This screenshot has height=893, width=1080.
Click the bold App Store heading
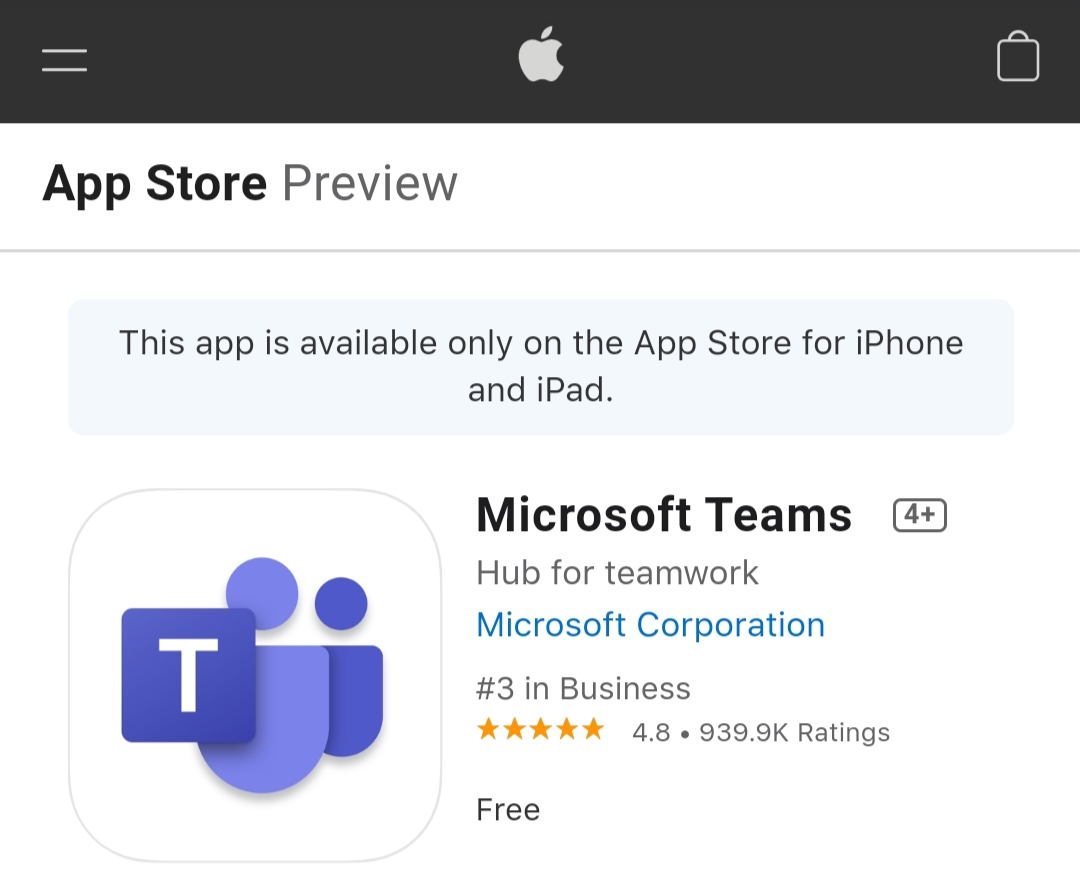(x=154, y=184)
